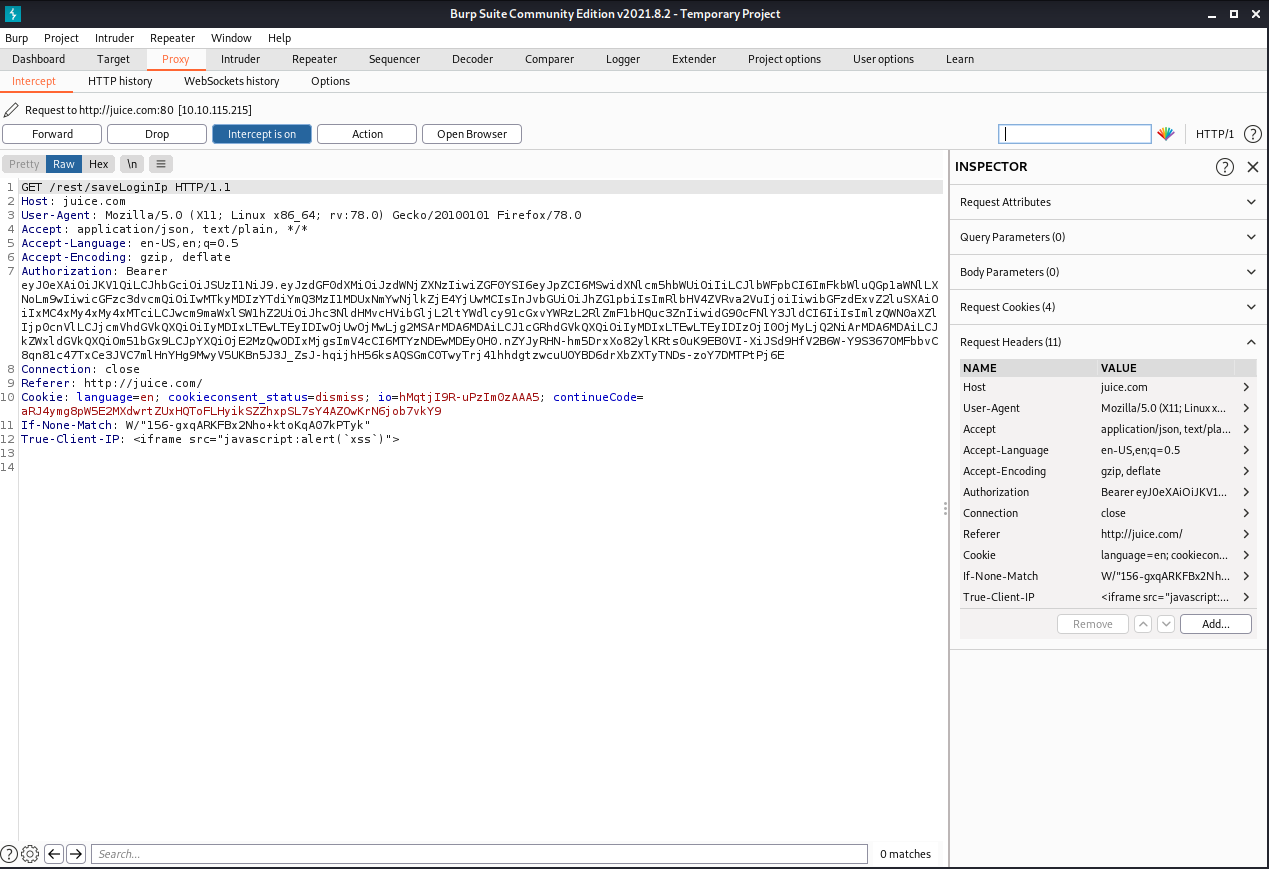Go to the next search match arrow

pyautogui.click(x=76, y=854)
